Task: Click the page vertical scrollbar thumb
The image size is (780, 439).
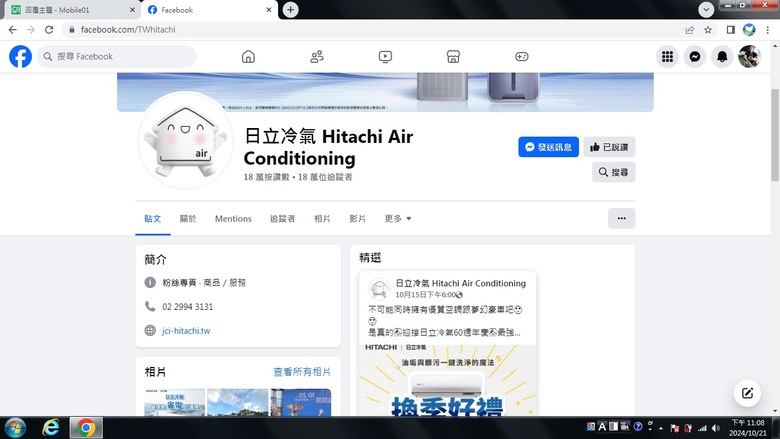Action: point(775,135)
